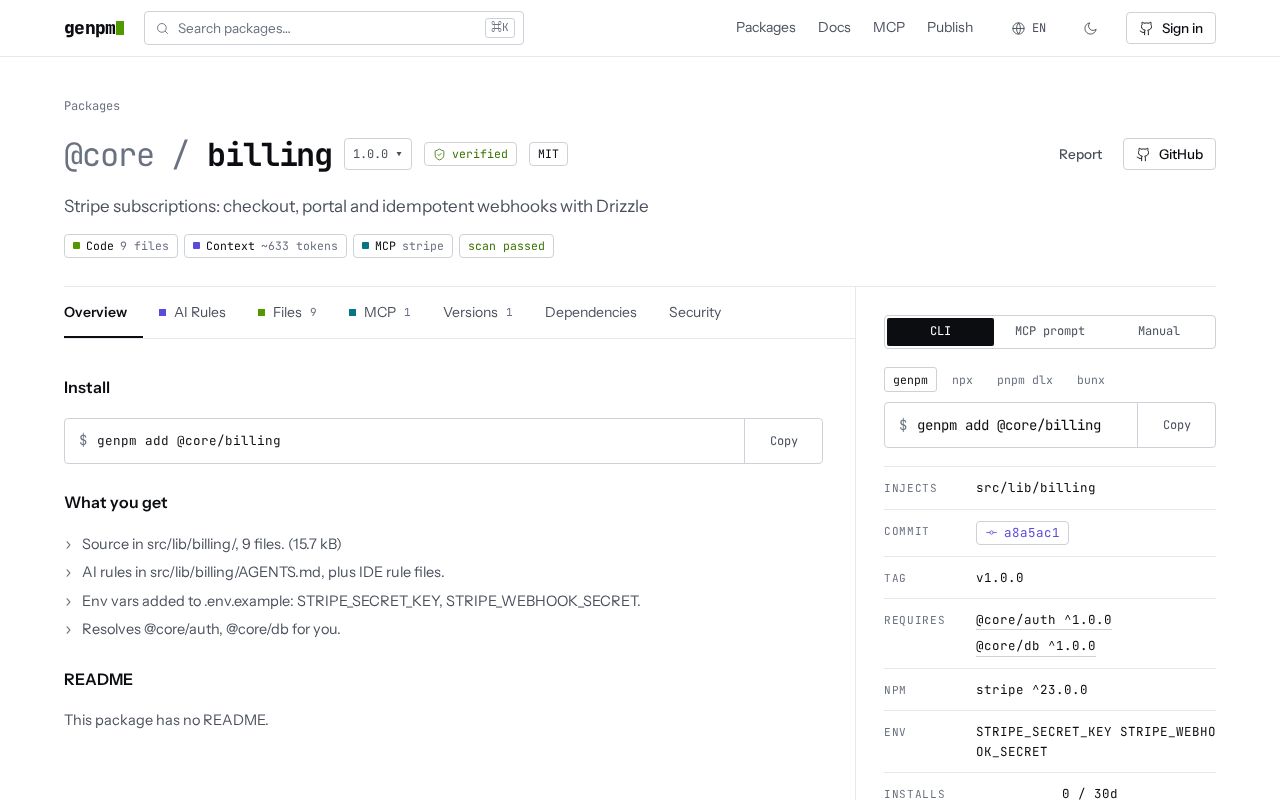Choose the npx runner option
1280x800 pixels.
[962, 380]
